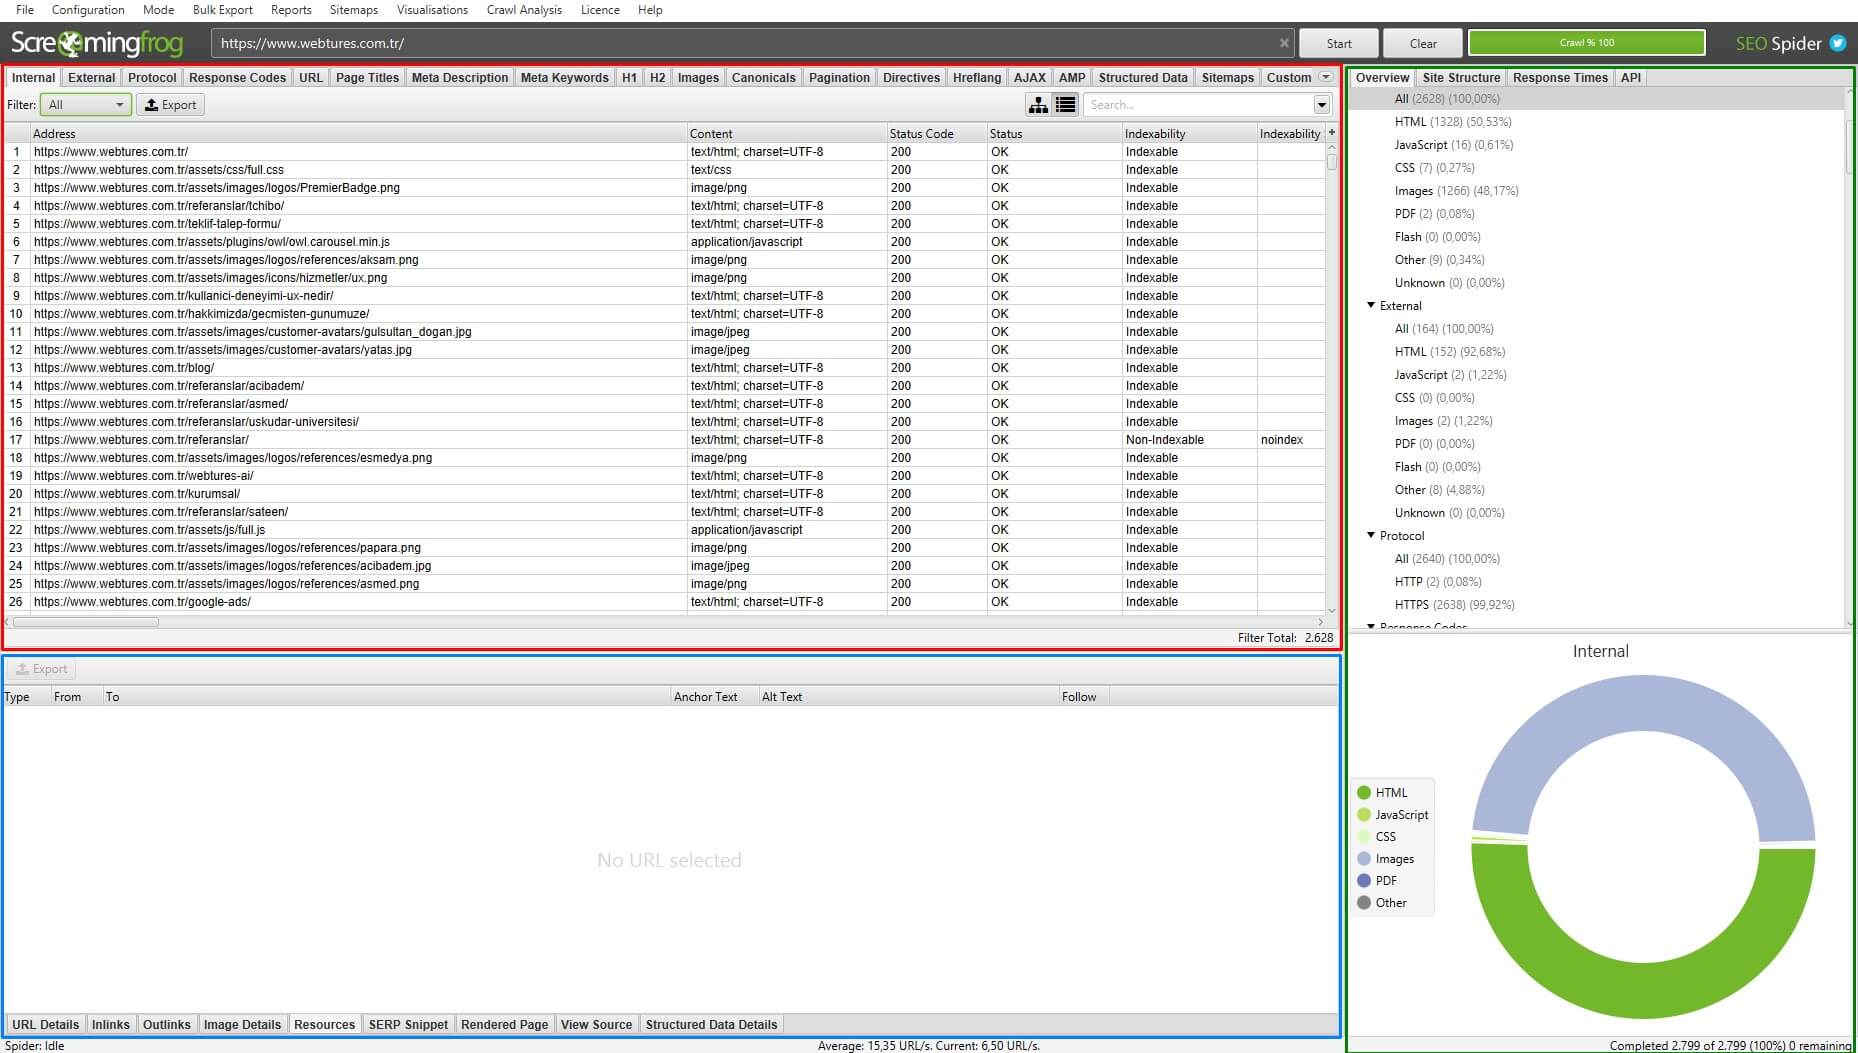This screenshot has width=1858, height=1053.
Task: Sort by the Content column header
Action: click(786, 133)
